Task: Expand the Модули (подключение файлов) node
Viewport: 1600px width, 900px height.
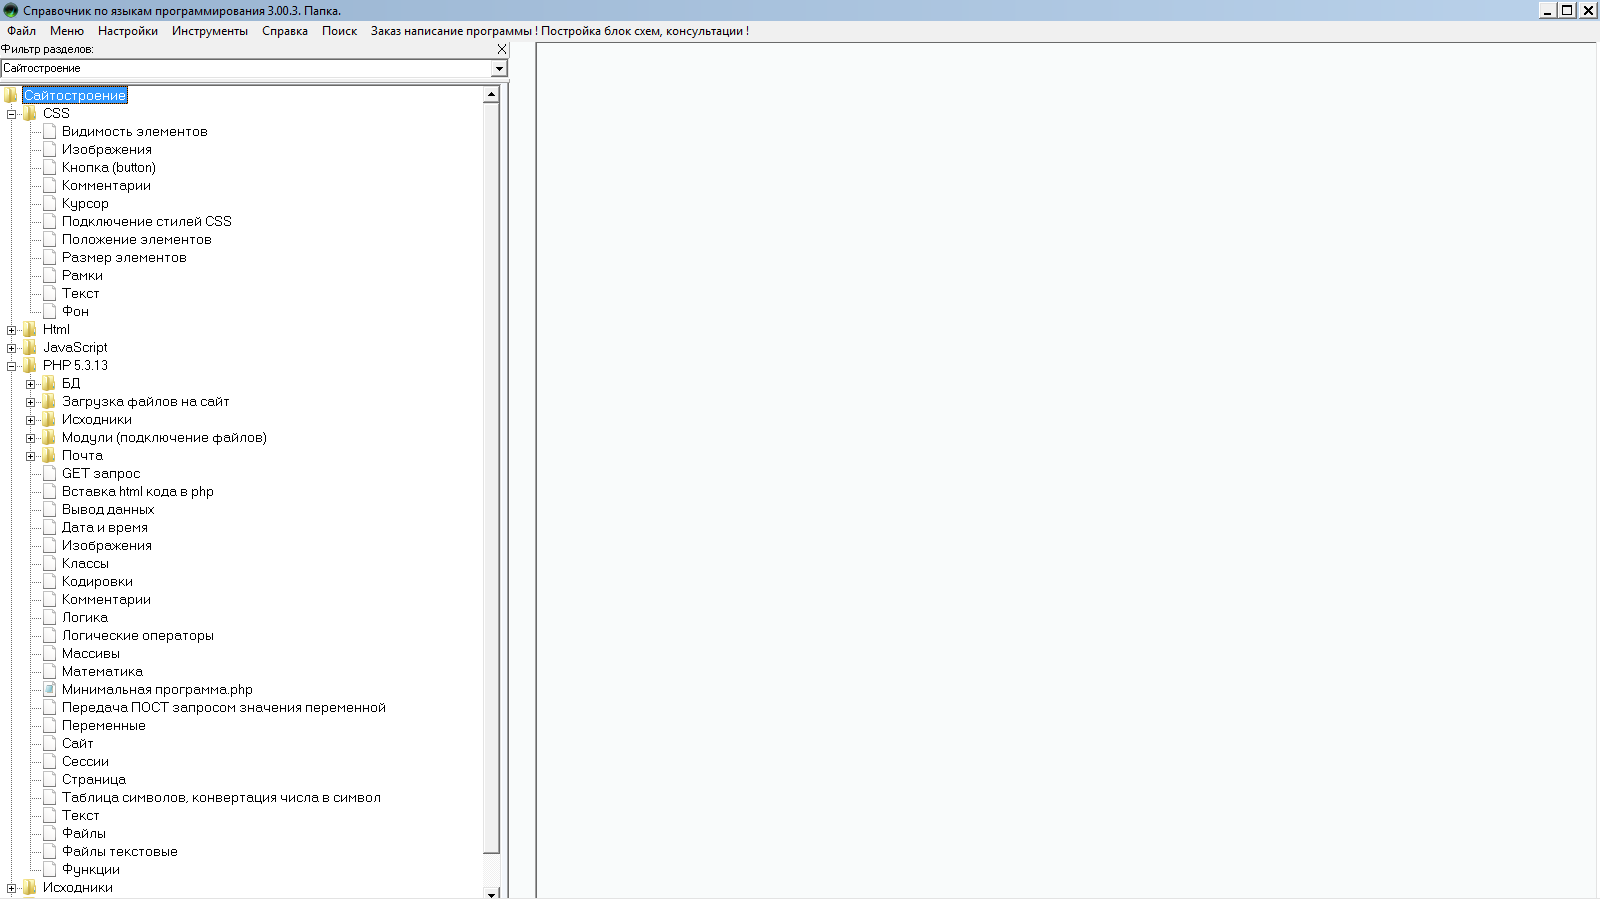Action: (31, 438)
